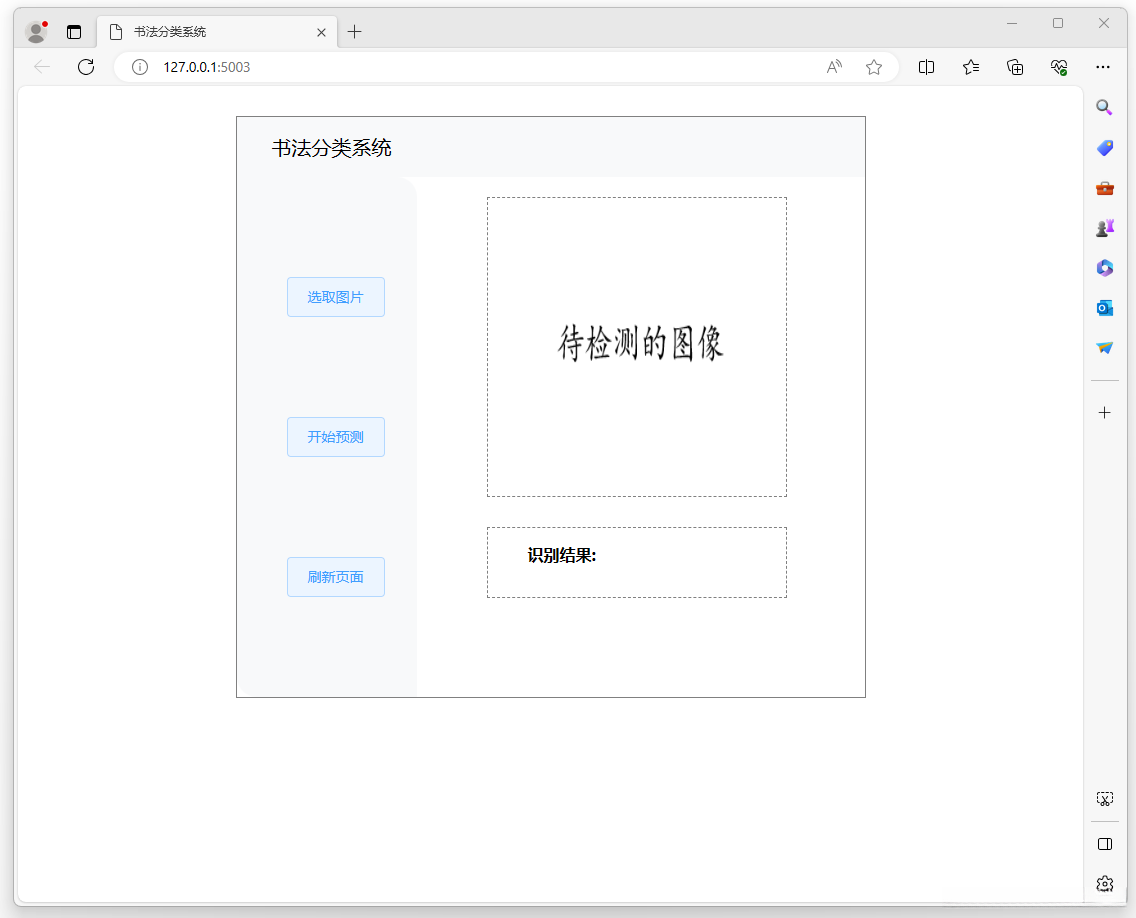Open Outlook from the sidebar
1136x918 pixels.
[x=1104, y=307]
